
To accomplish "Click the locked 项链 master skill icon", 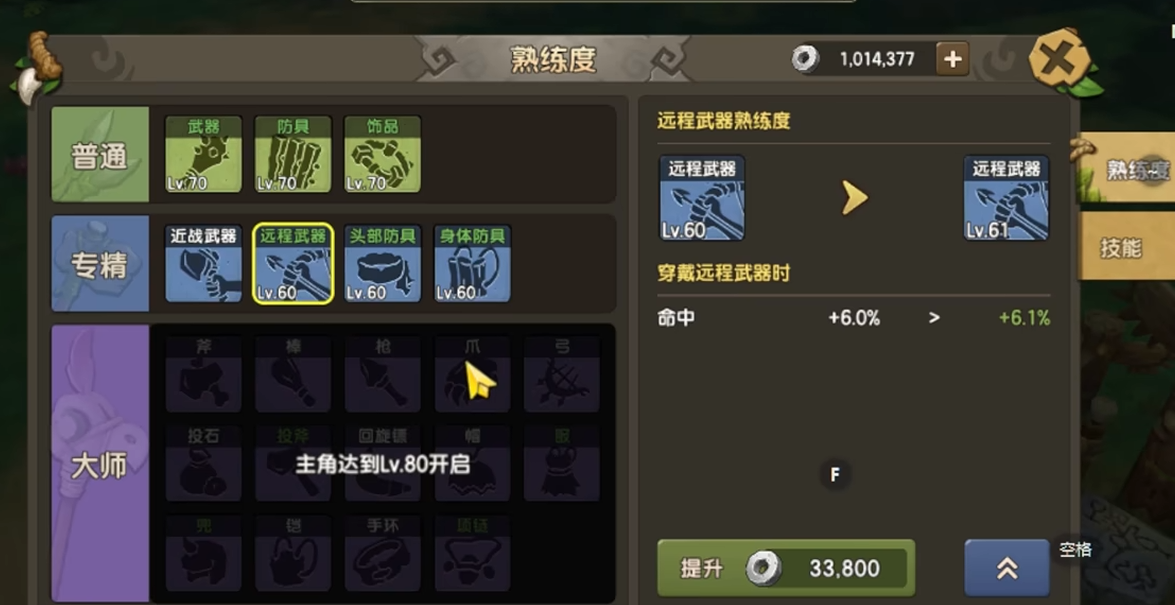I will [473, 553].
